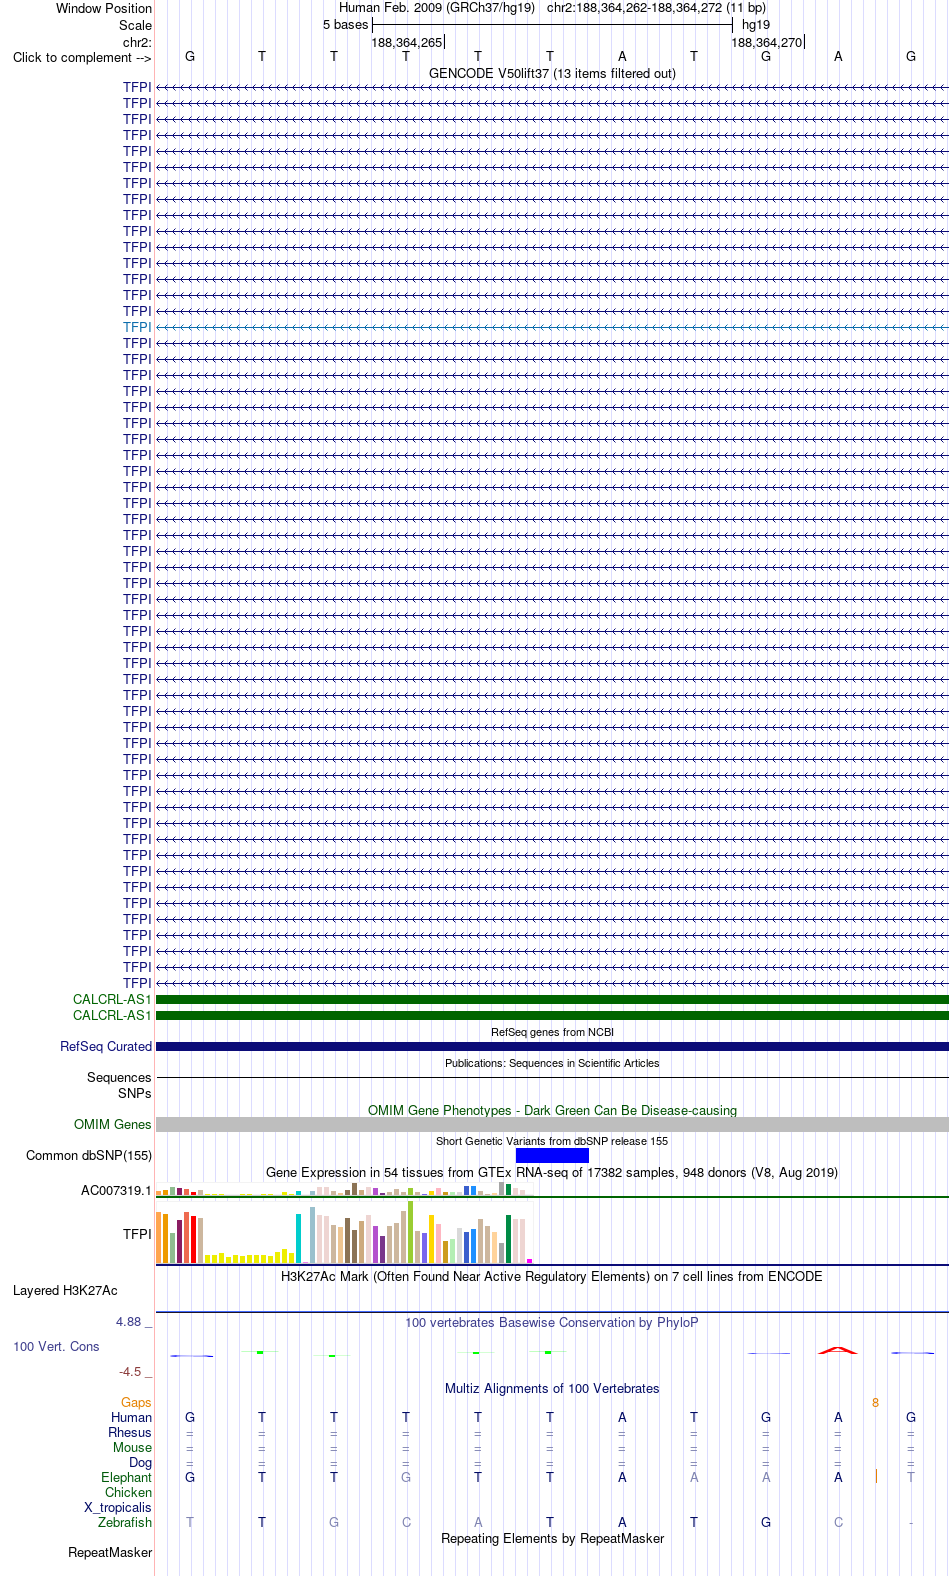The image size is (950, 1576).
Task: Click the orange '8' gap count
Action: click(x=875, y=1403)
